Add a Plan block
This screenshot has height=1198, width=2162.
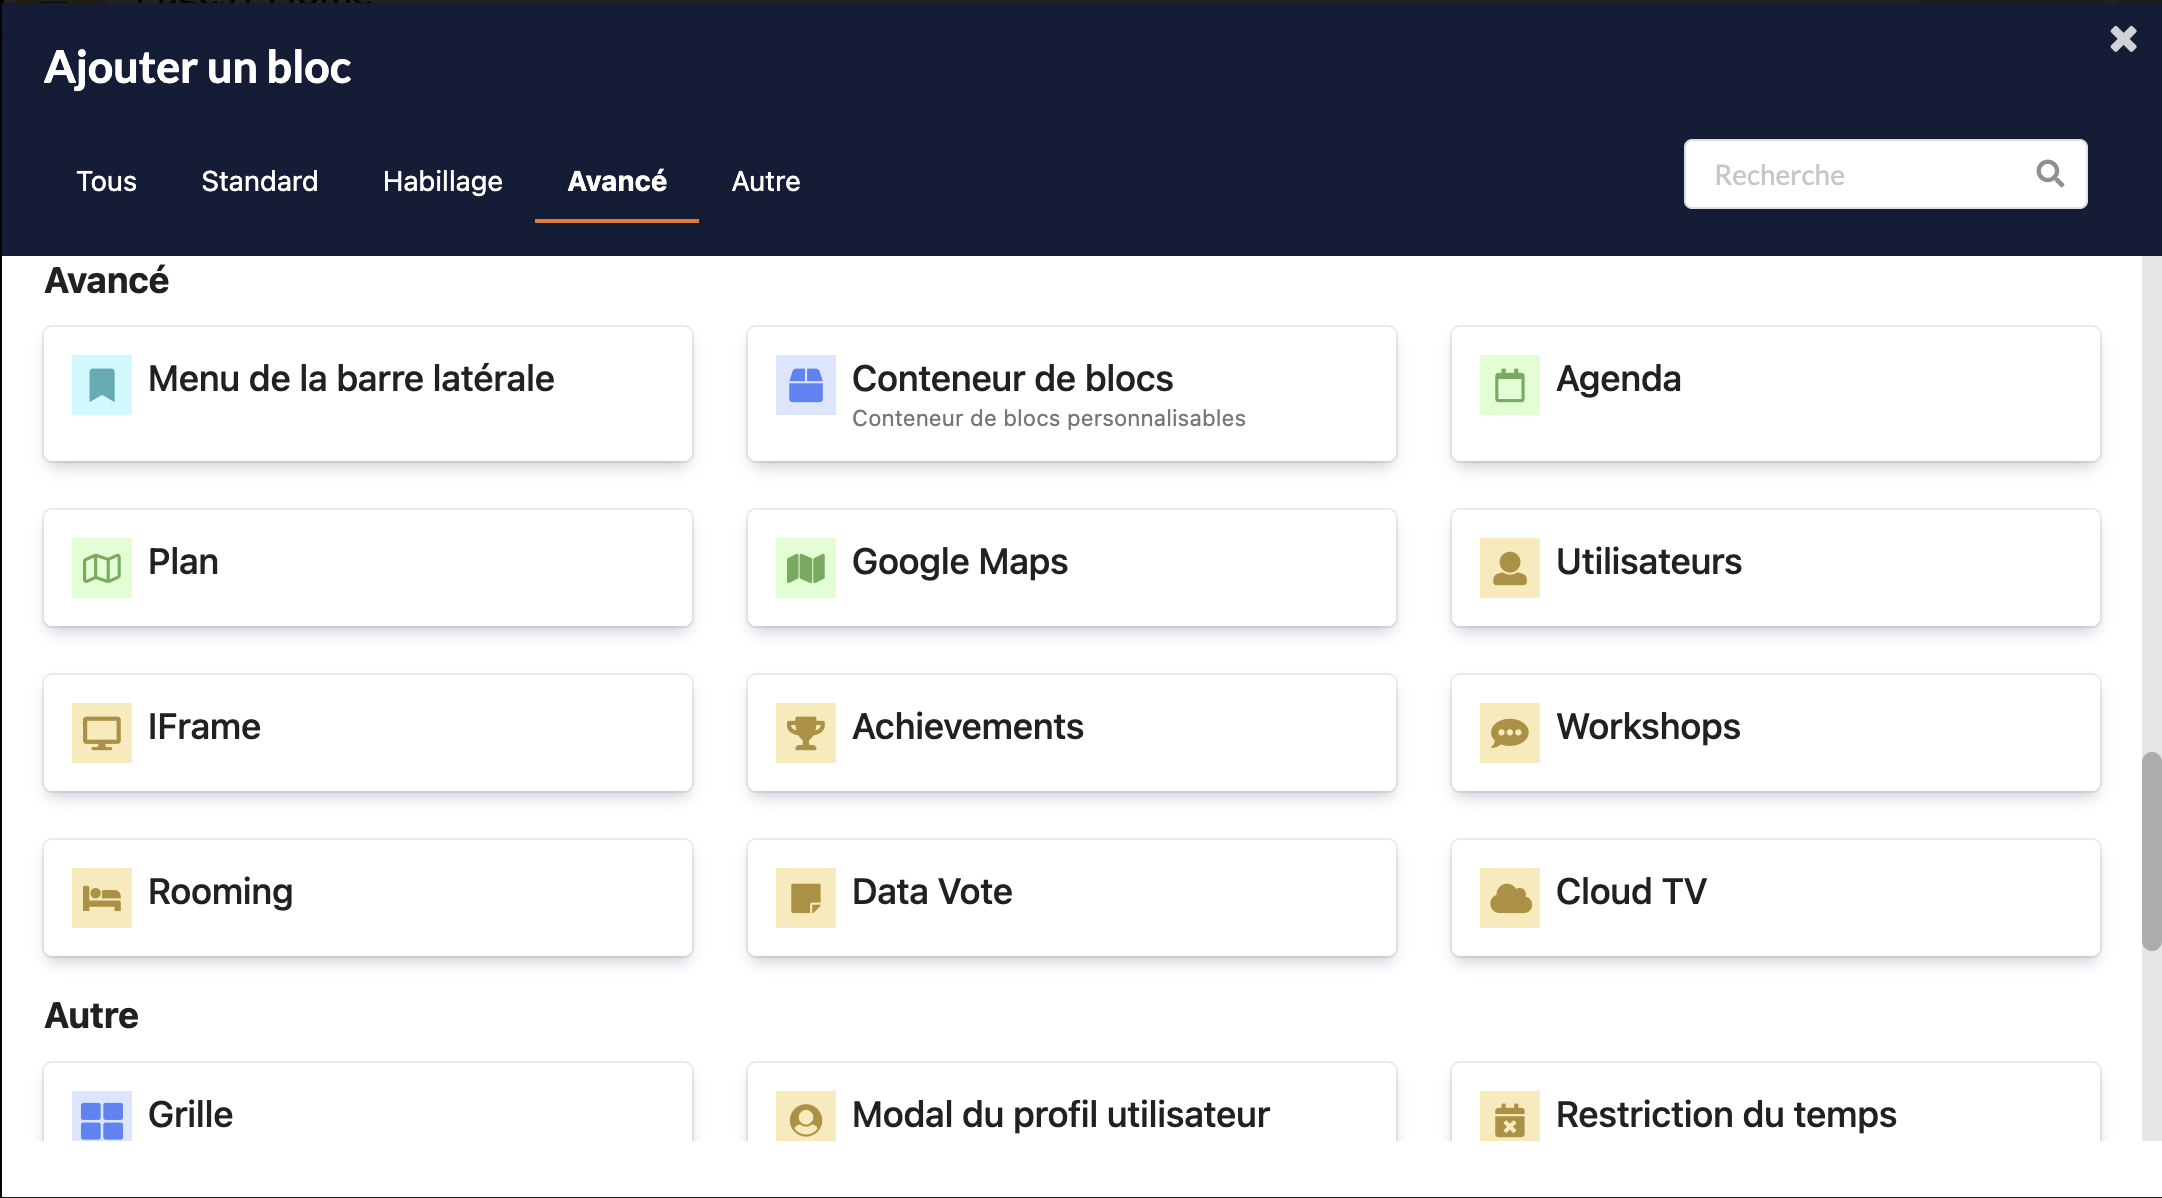(x=368, y=568)
